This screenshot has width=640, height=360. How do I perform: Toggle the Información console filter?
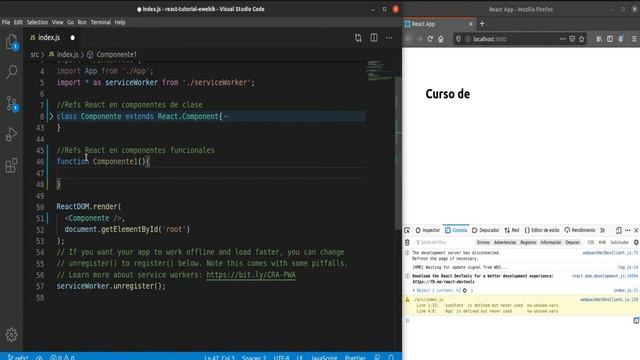coord(551,242)
